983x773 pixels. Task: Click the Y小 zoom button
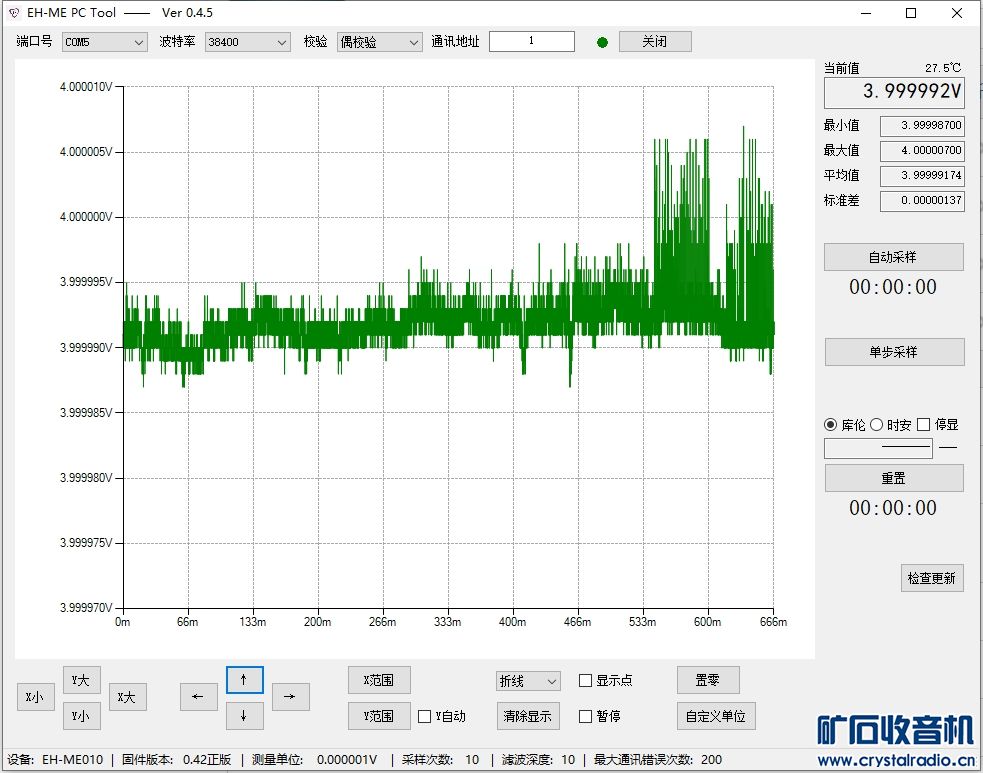81,715
